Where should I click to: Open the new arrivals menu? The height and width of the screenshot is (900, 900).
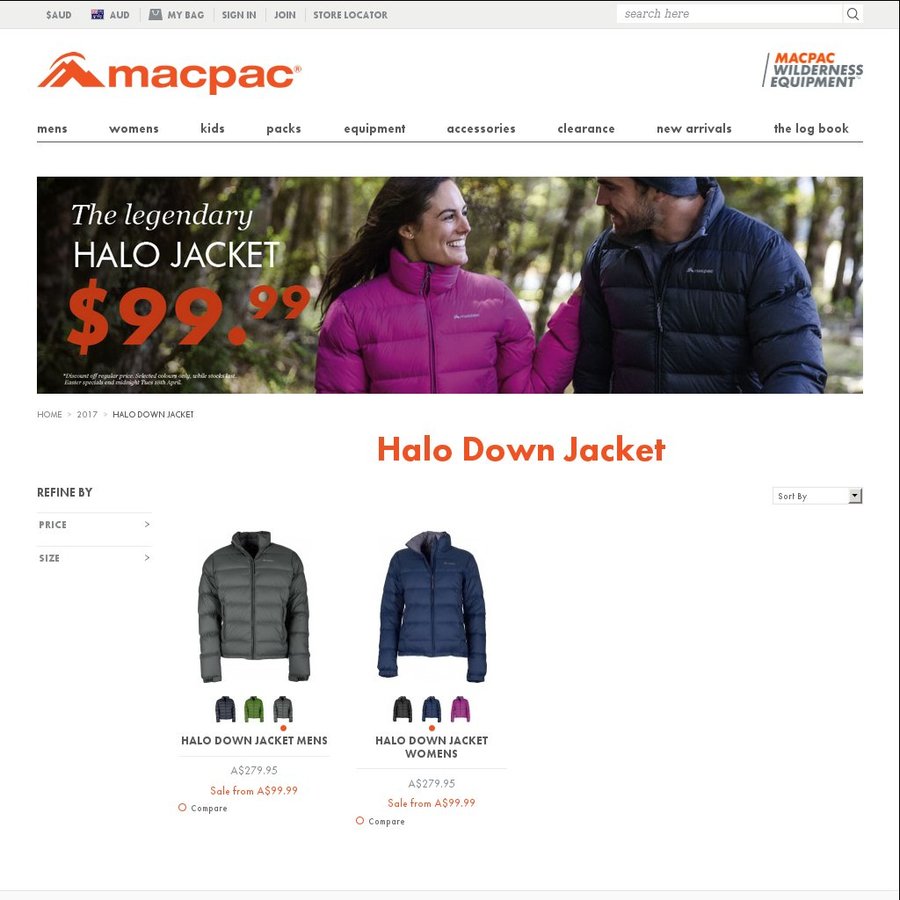(694, 129)
